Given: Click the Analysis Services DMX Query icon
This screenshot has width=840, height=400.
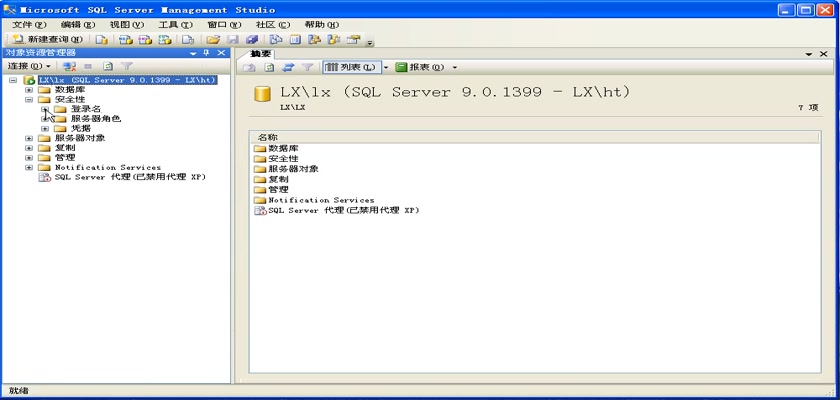Looking at the screenshot, I should (x=145, y=40).
